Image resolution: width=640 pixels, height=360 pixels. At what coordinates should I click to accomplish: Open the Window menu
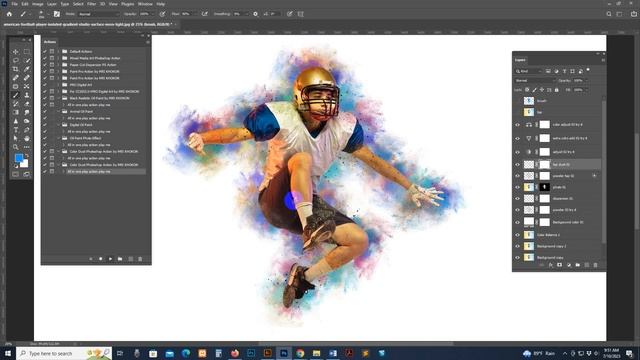click(x=145, y=4)
